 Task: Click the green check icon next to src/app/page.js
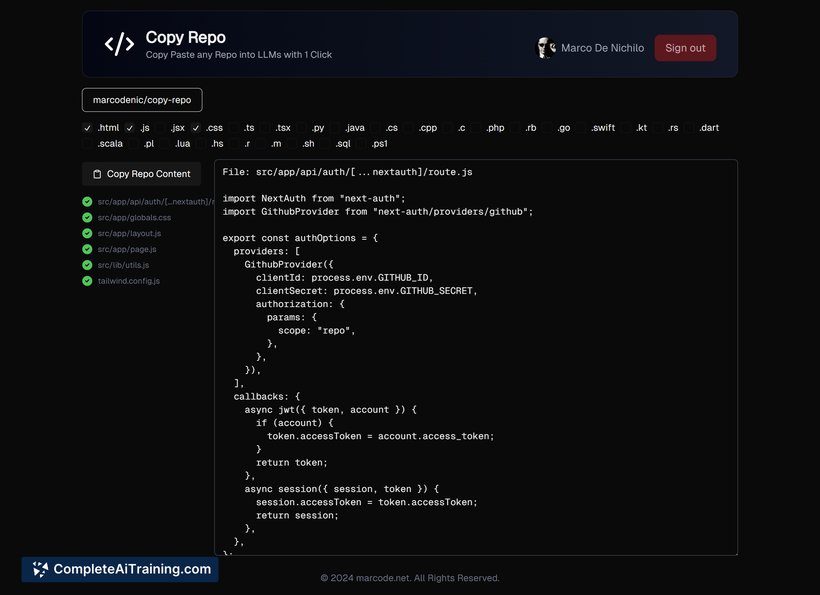pos(87,249)
